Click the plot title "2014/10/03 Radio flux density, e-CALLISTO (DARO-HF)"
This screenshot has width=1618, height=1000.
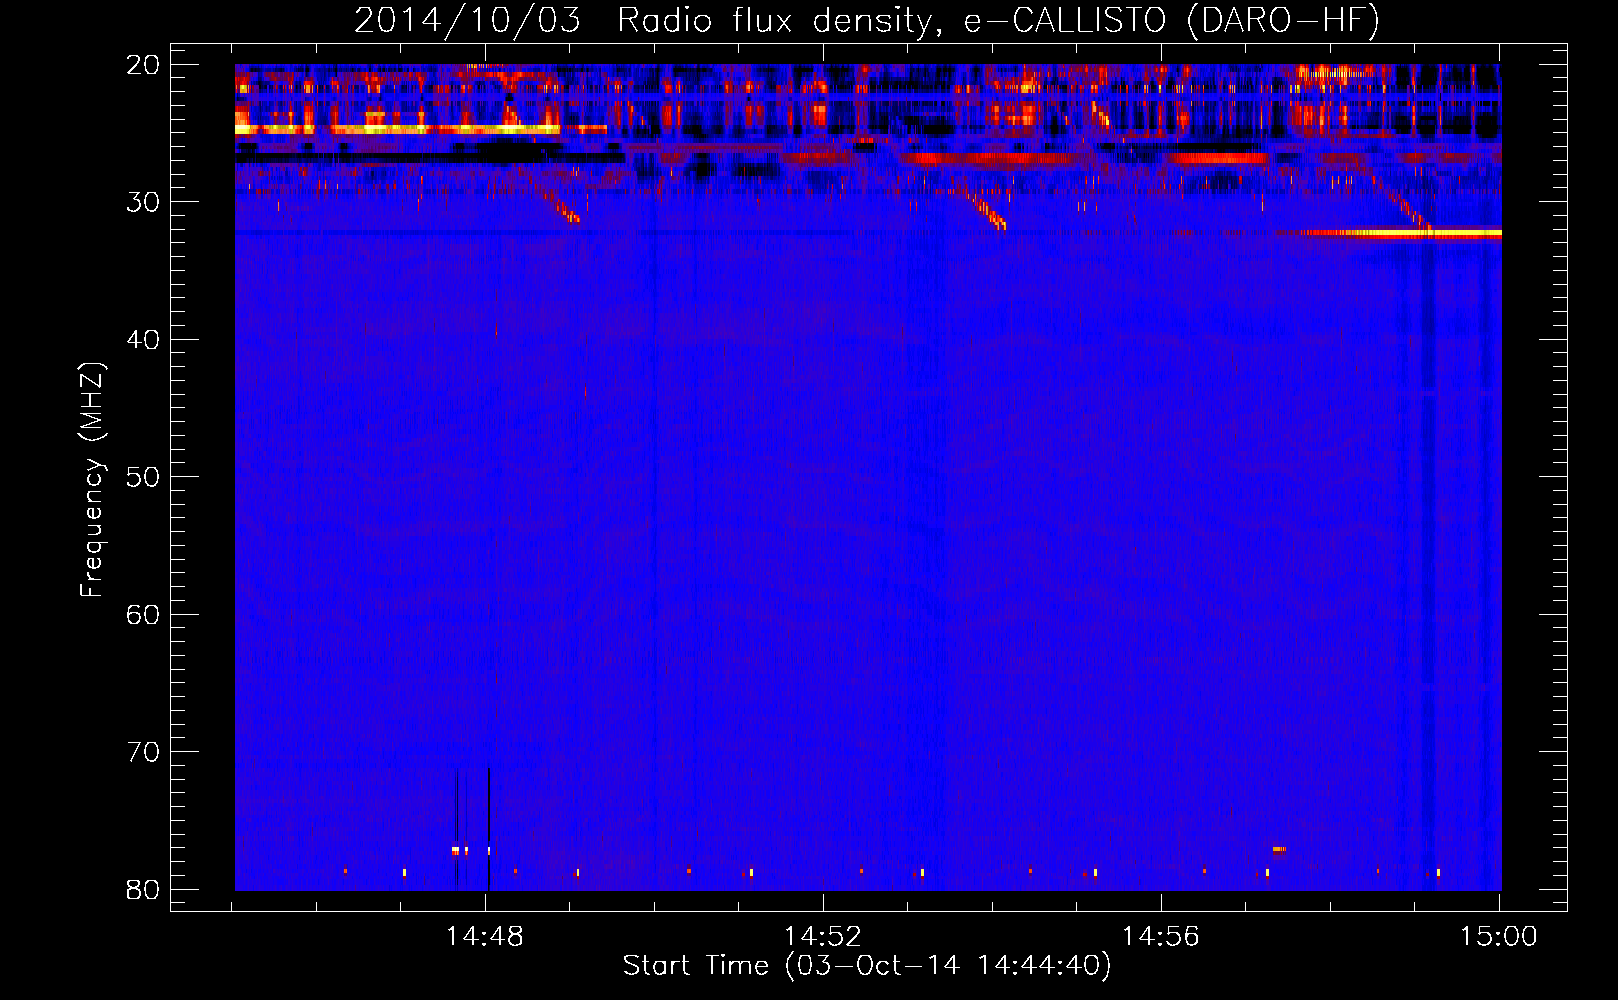[x=867, y=20]
